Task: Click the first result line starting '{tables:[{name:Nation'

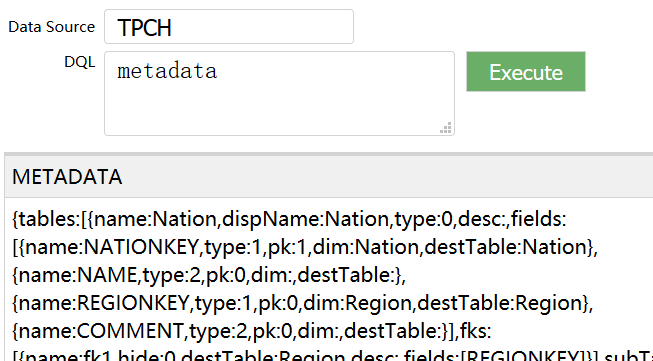Action: click(289, 219)
